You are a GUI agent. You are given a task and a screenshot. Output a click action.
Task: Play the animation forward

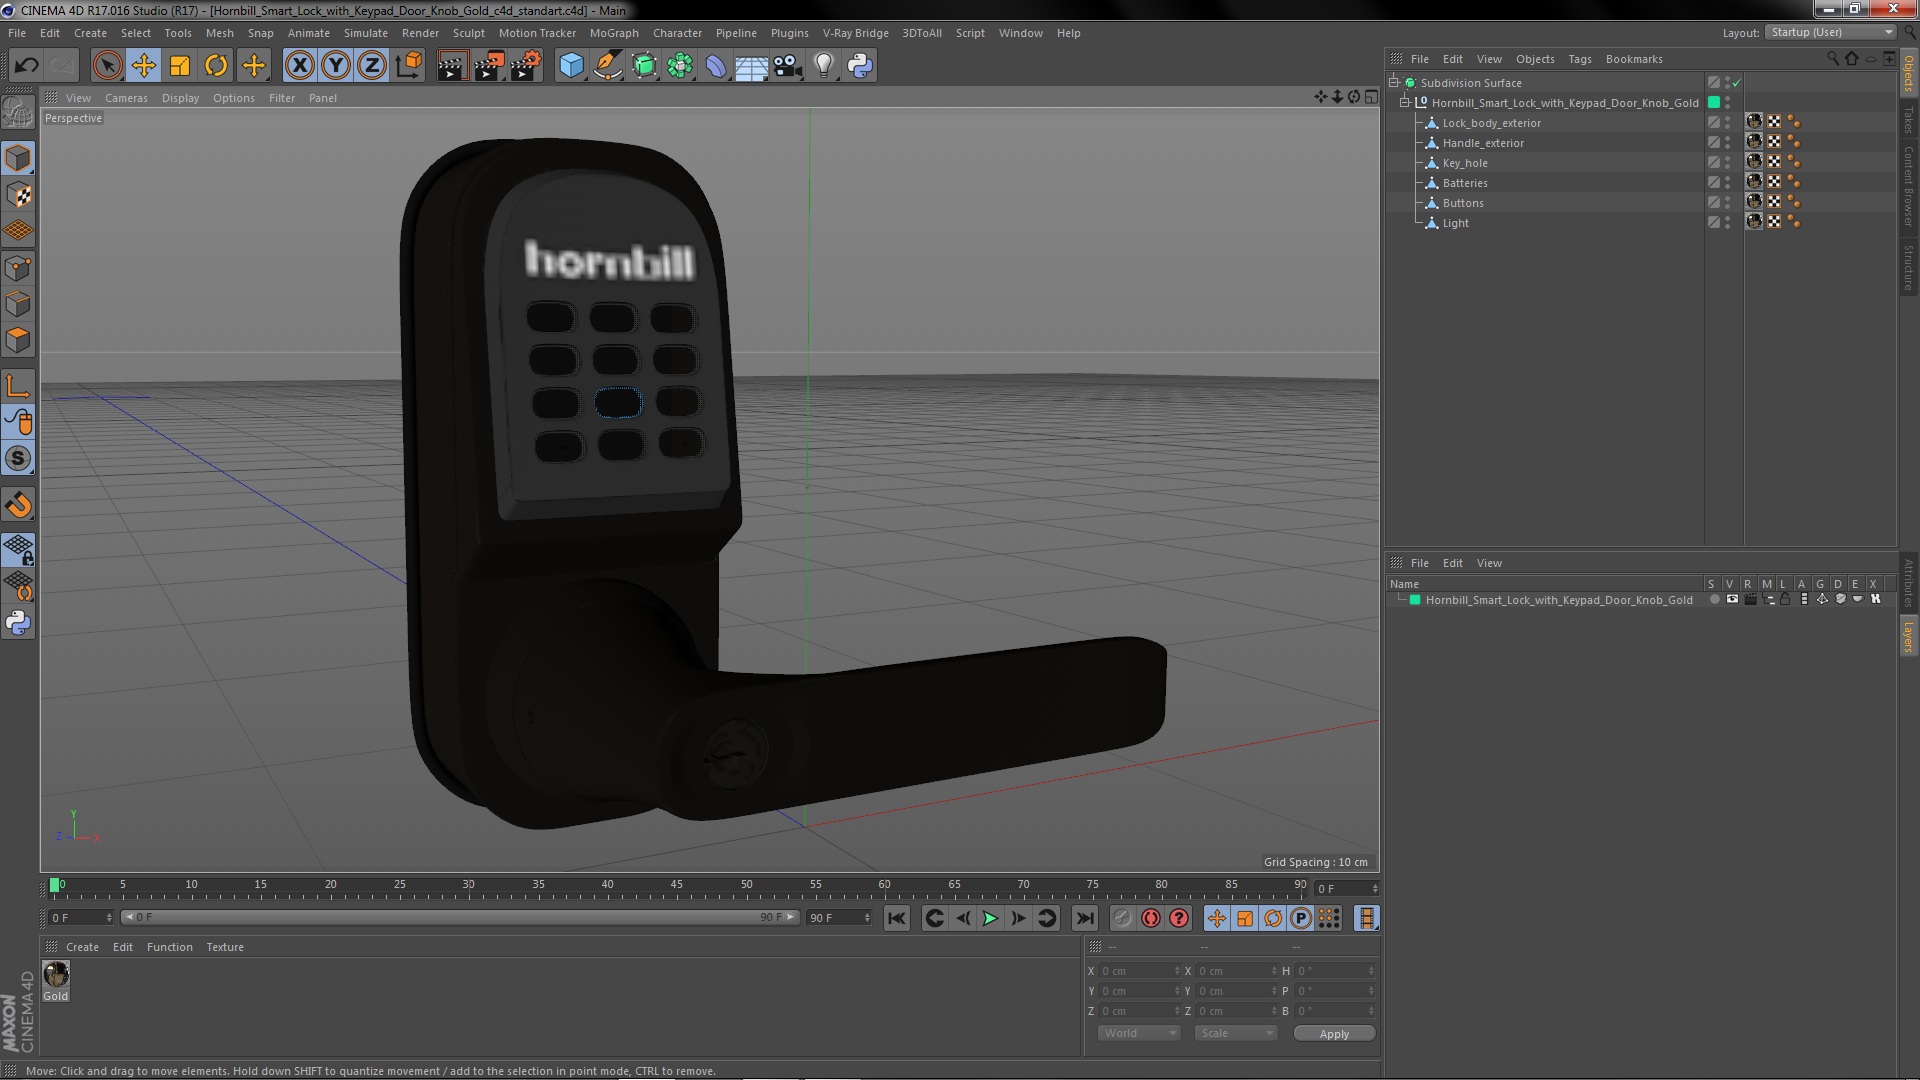point(990,918)
